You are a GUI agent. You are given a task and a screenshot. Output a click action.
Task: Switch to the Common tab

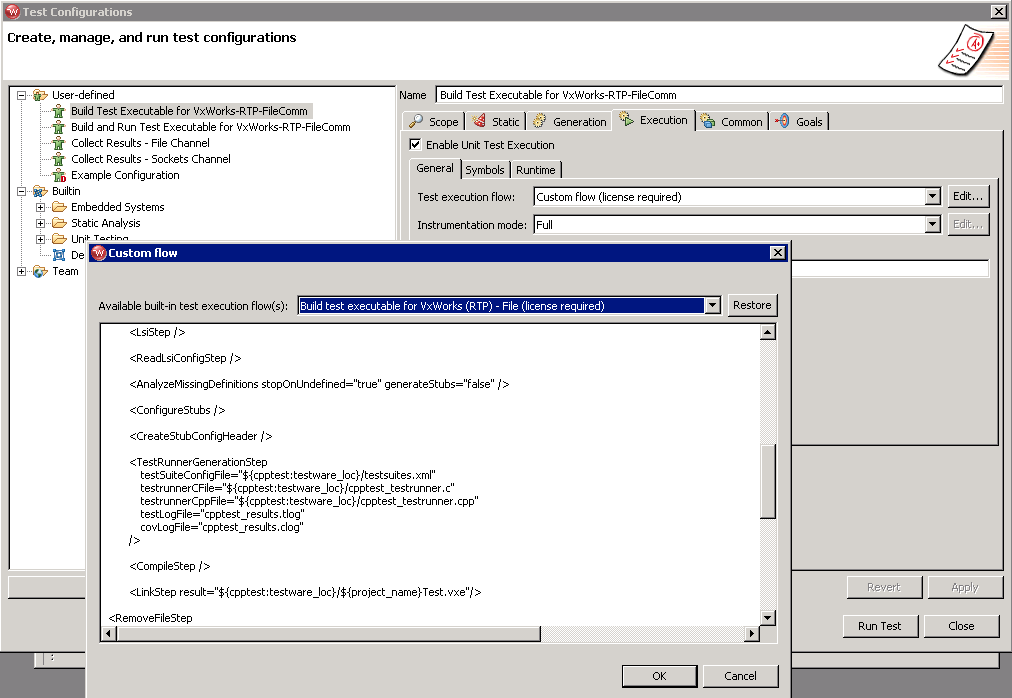point(732,121)
